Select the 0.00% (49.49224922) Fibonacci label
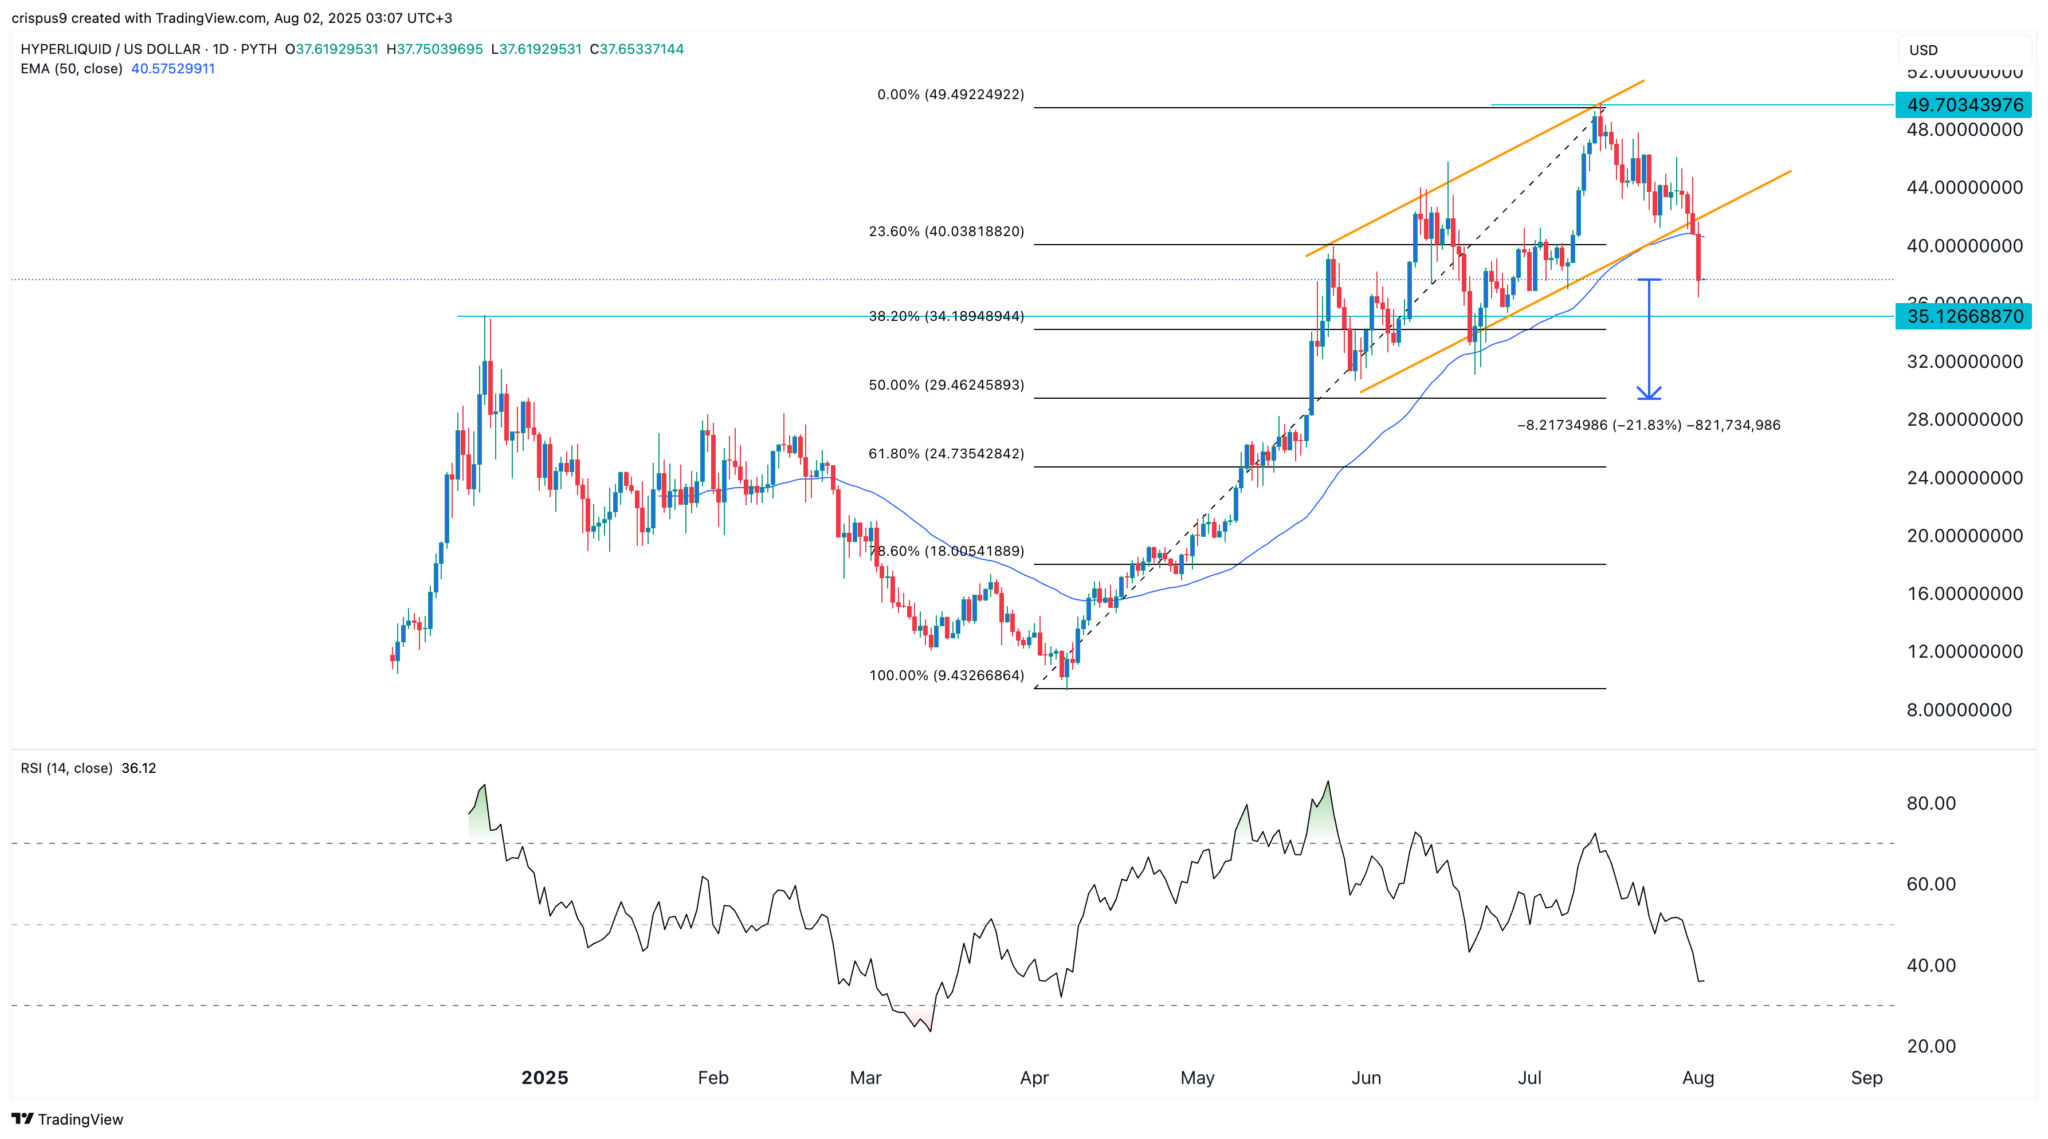Viewport: 2048px width, 1139px height. coord(951,95)
